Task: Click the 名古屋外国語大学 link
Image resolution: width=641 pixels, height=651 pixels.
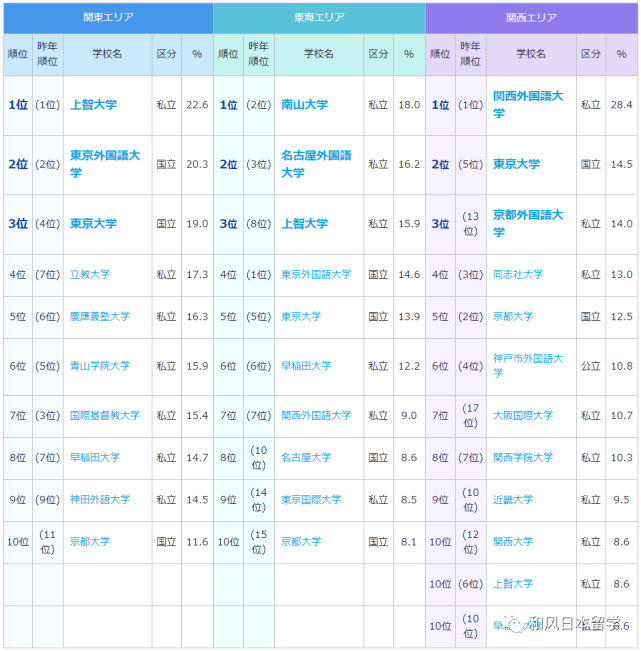Action: coord(316,164)
